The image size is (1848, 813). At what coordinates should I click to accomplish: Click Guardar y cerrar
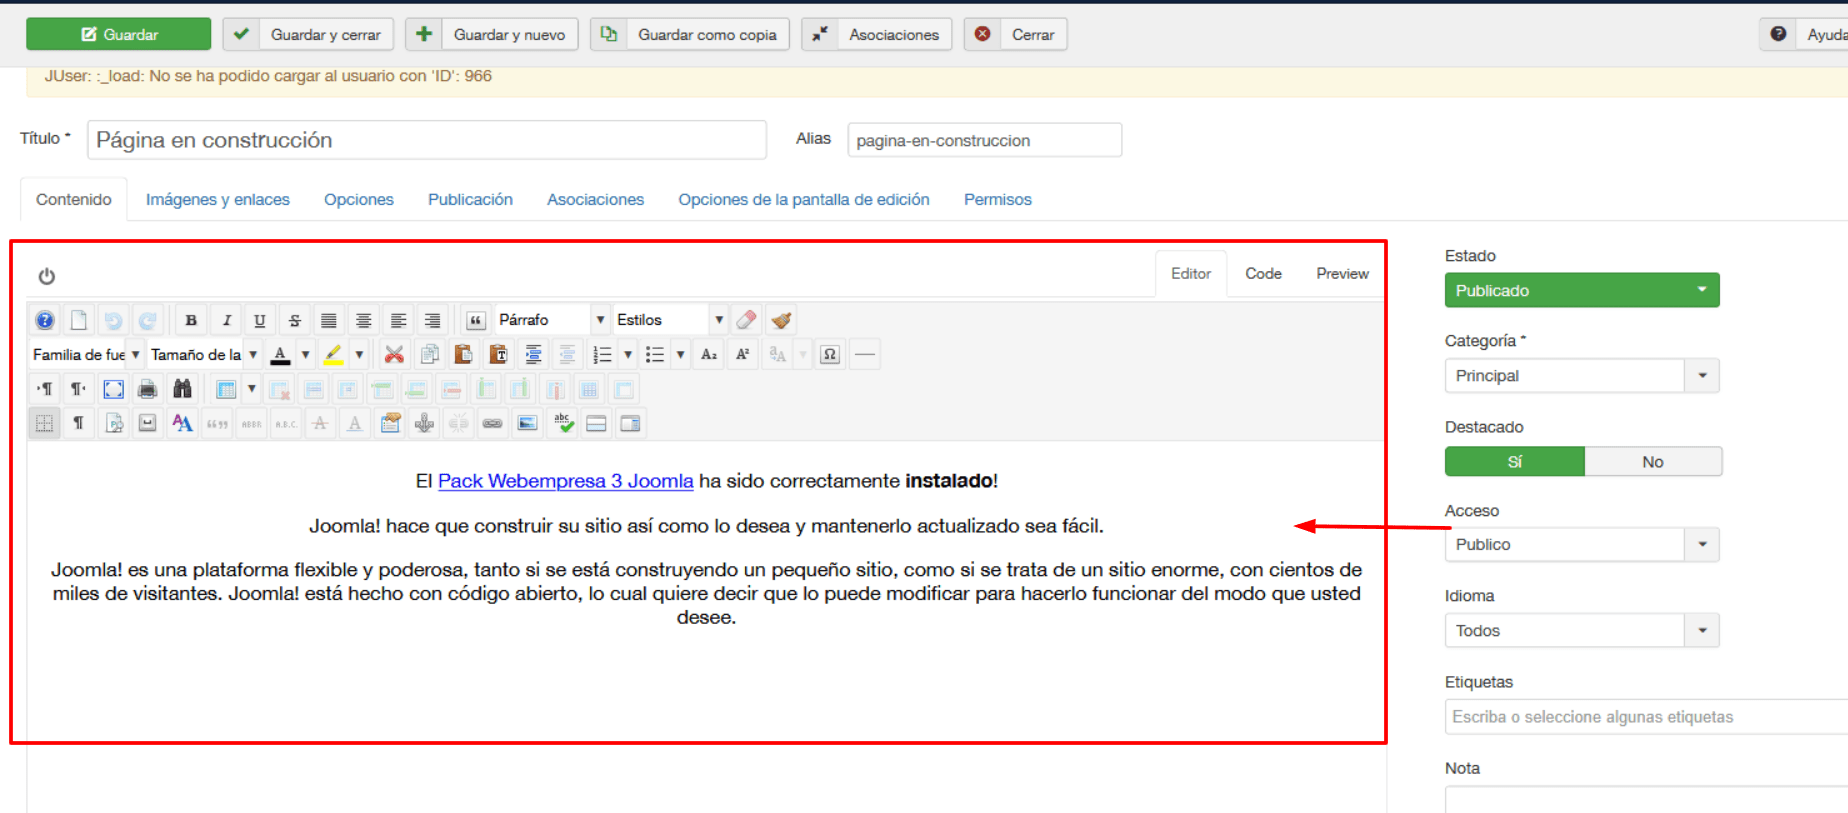[308, 34]
